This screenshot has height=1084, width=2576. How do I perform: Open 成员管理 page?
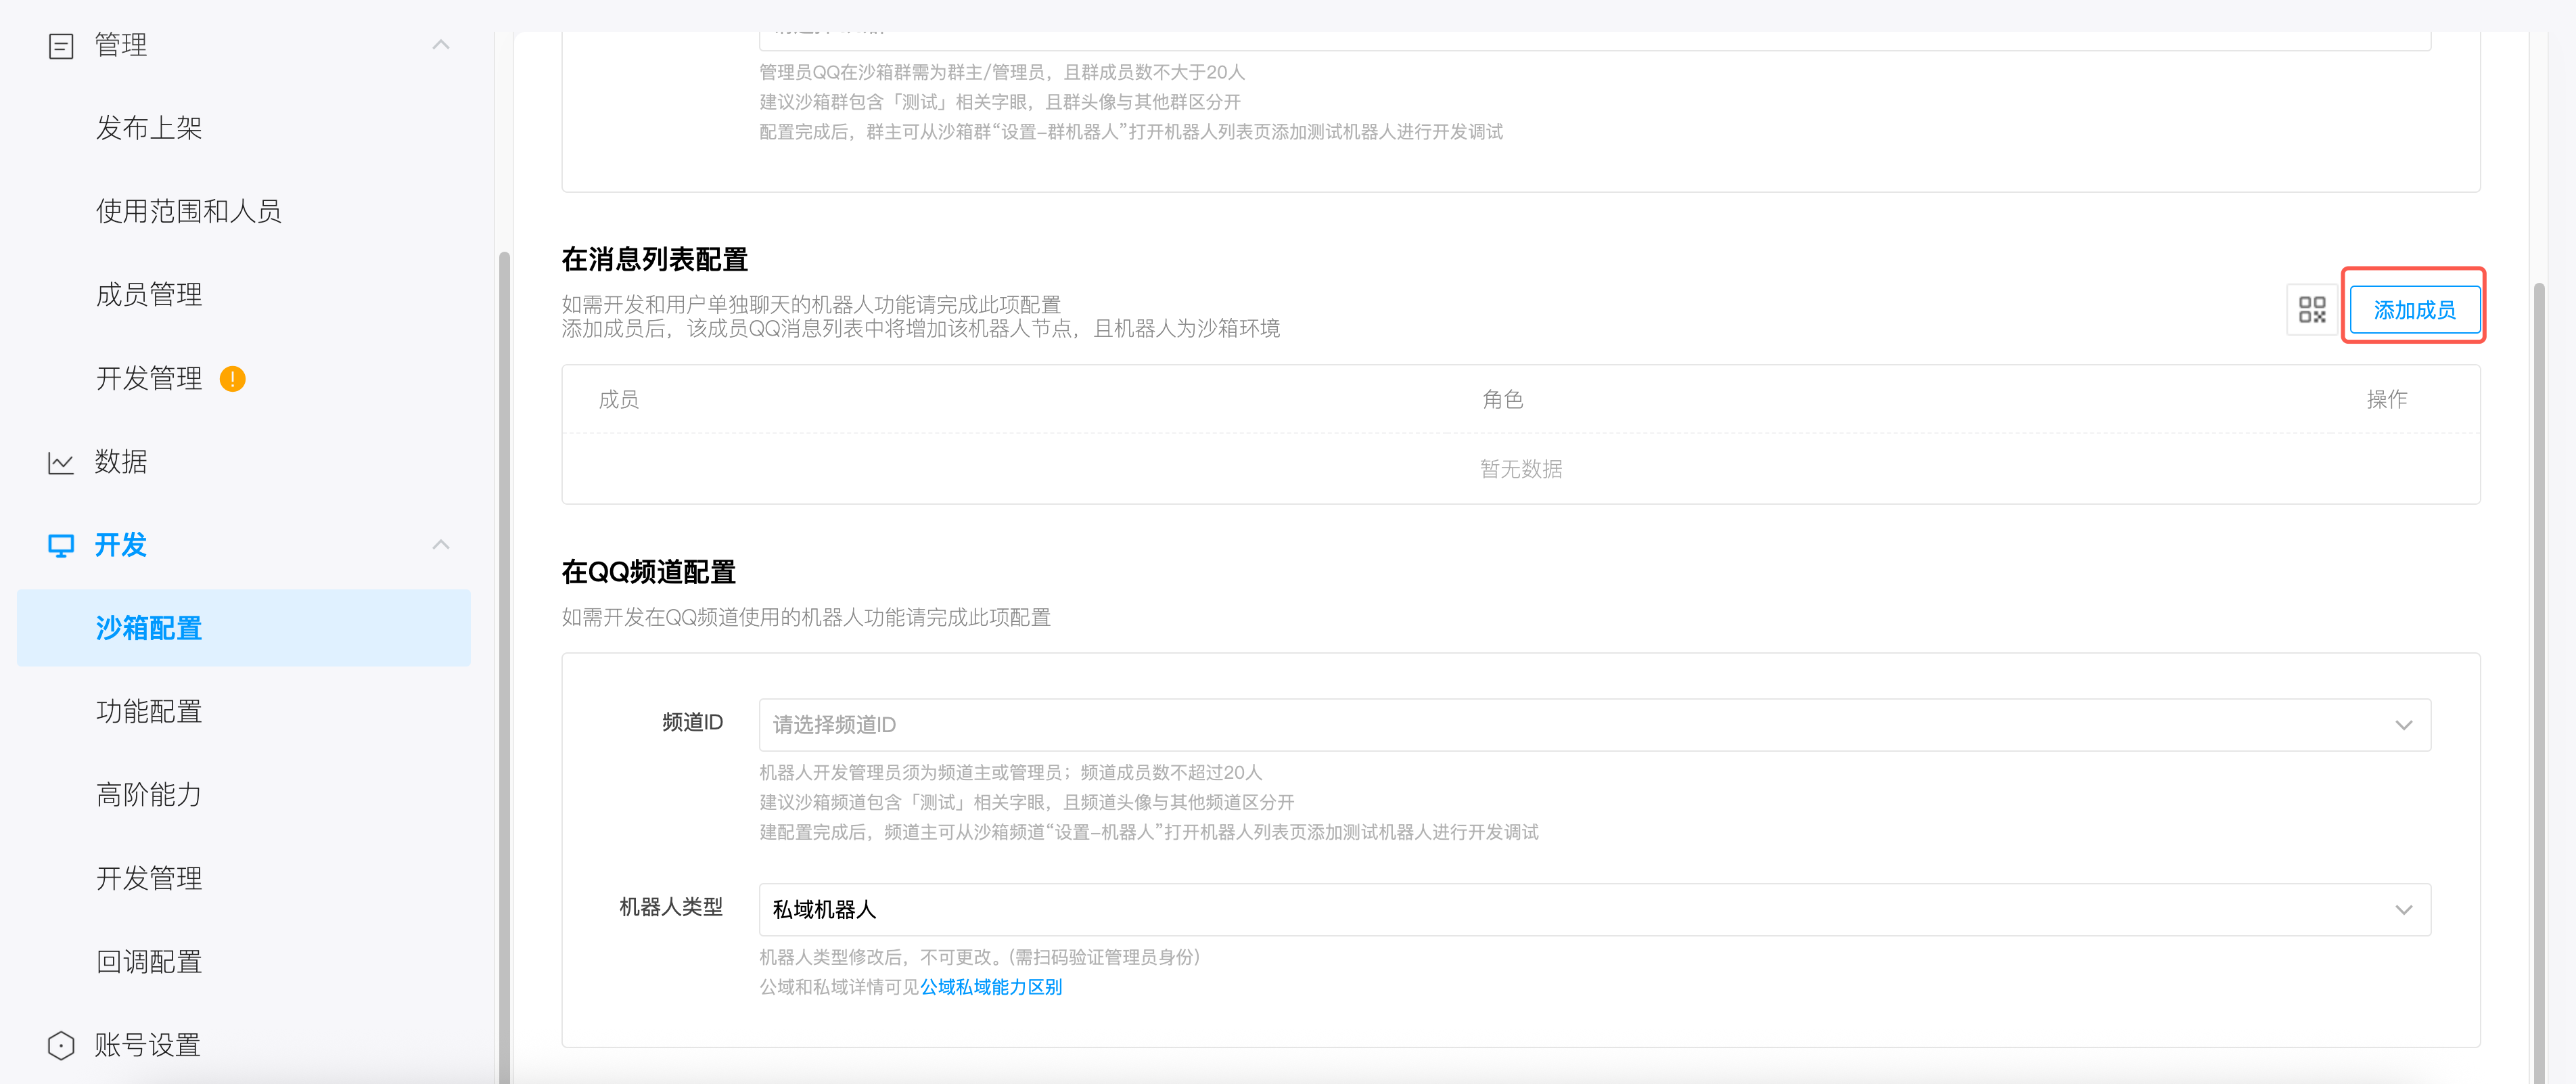(149, 294)
